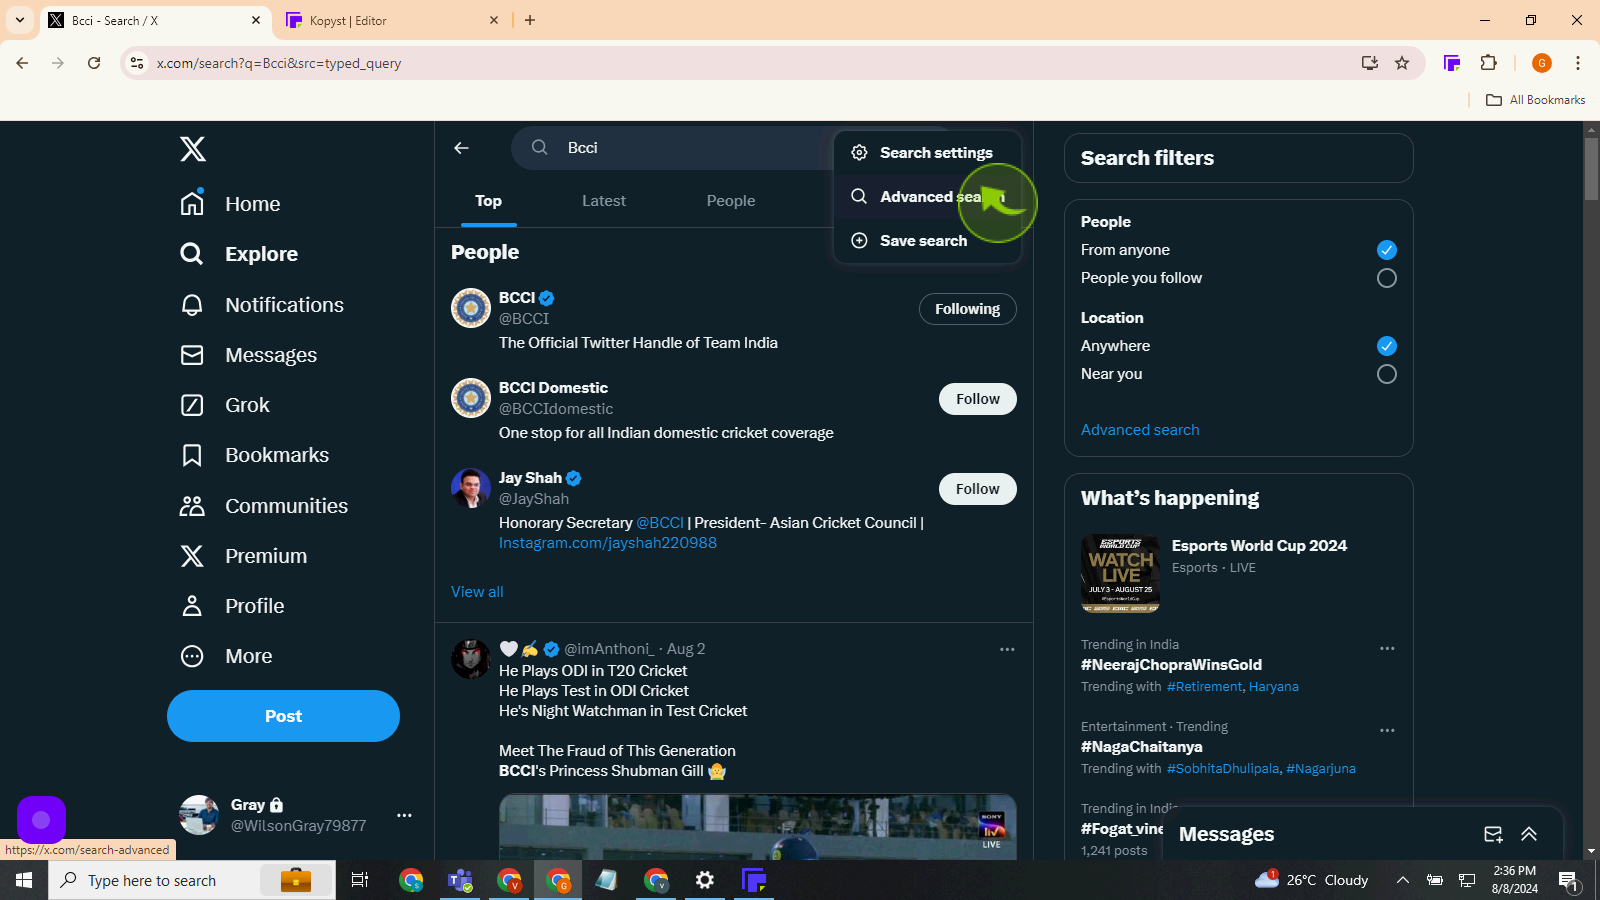Open the options menu on @imAnthoni_'s post
The width and height of the screenshot is (1600, 900).
[1007, 649]
